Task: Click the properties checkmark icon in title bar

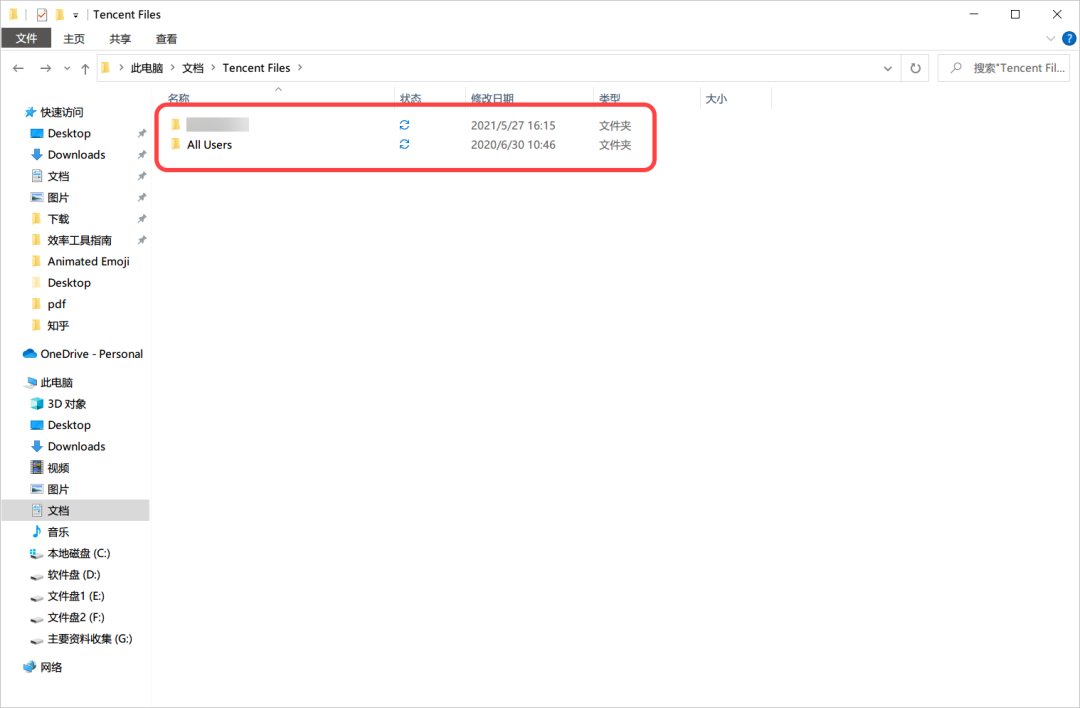Action: [42, 14]
